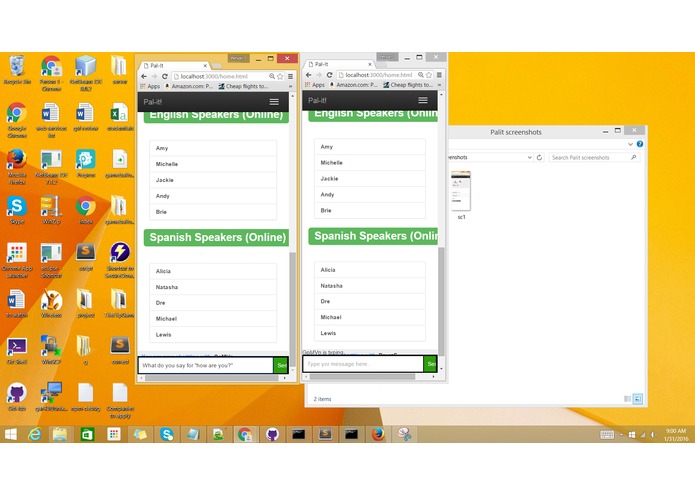Click the left window address bar
The height and width of the screenshot is (494, 695).
(x=220, y=76)
